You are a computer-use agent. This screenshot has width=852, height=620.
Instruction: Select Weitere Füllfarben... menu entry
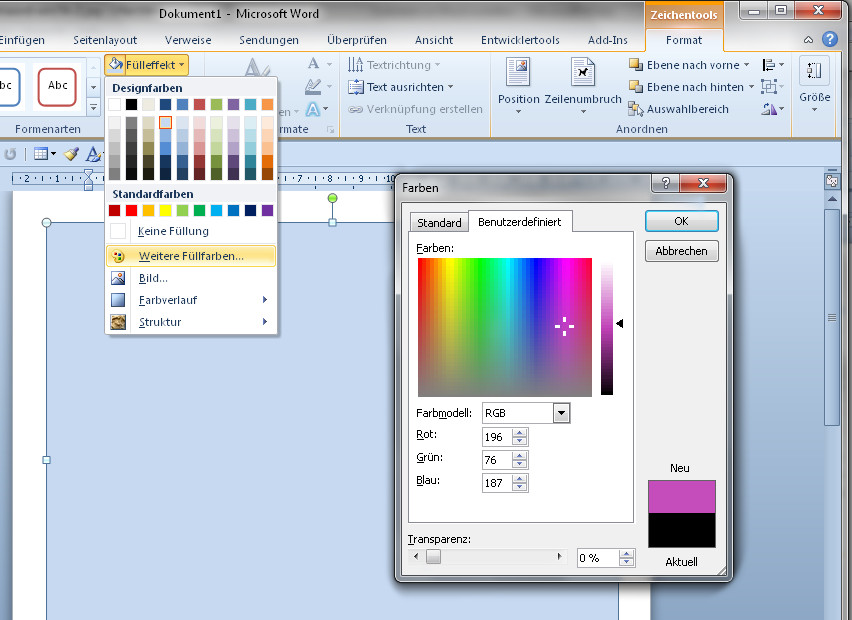click(x=190, y=256)
